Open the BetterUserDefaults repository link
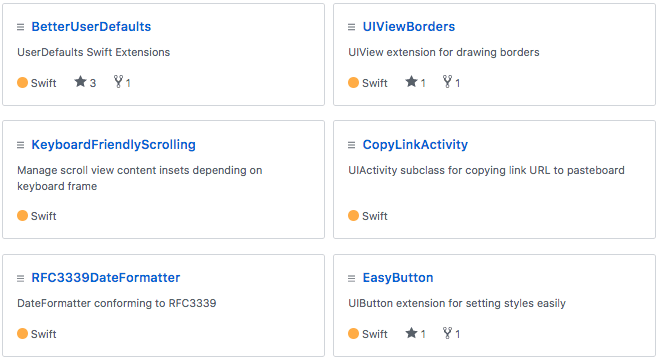This screenshot has width=658, height=360. (x=91, y=27)
